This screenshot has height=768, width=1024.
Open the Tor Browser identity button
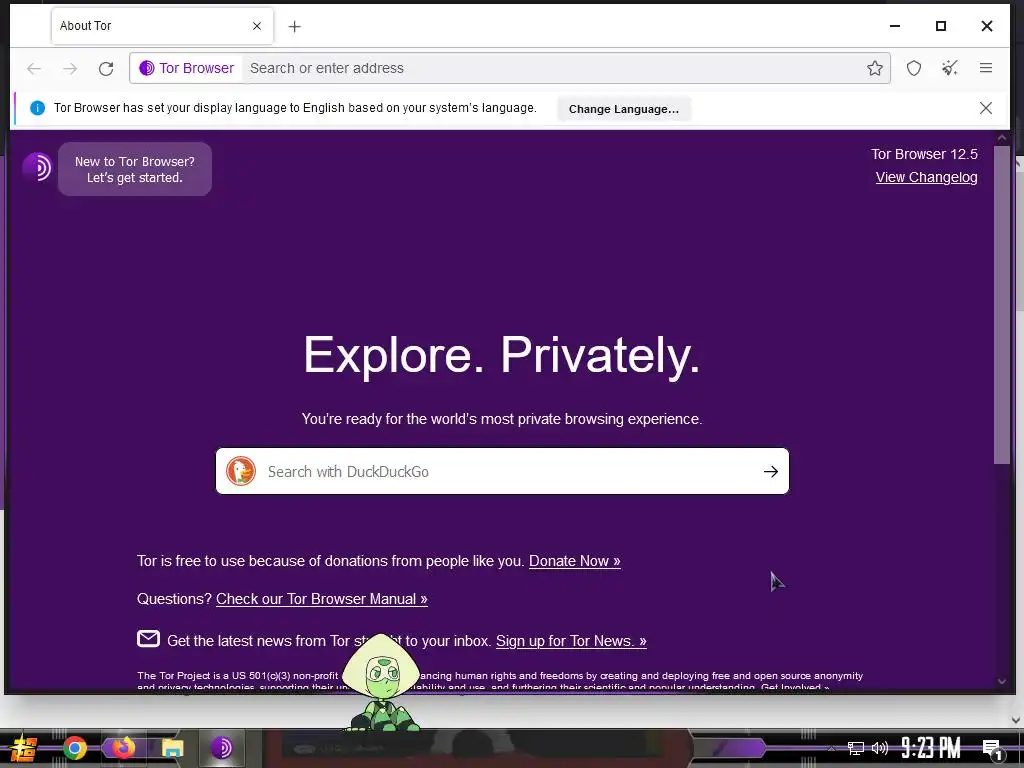187,68
